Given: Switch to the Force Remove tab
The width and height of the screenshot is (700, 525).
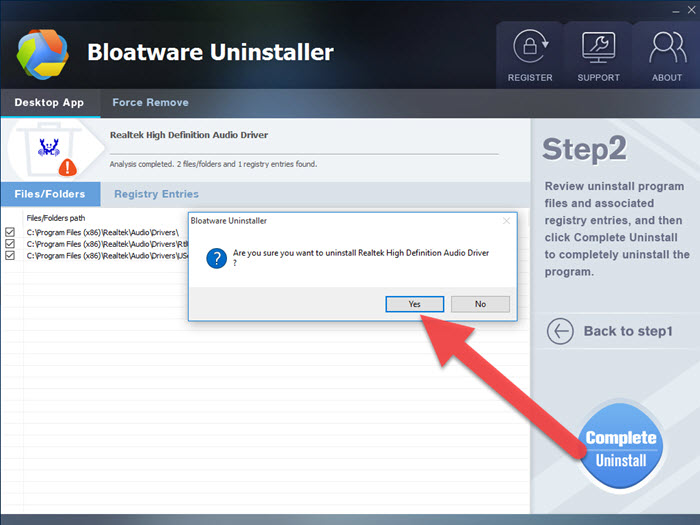Looking at the screenshot, I should click(150, 103).
